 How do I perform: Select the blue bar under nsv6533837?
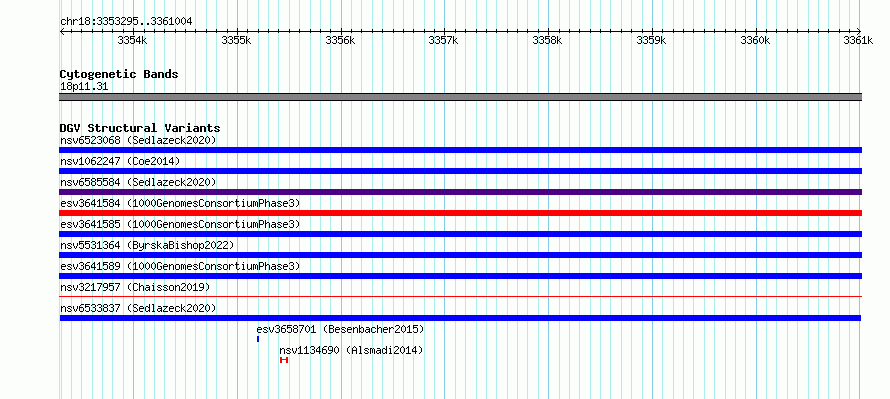[460, 318]
